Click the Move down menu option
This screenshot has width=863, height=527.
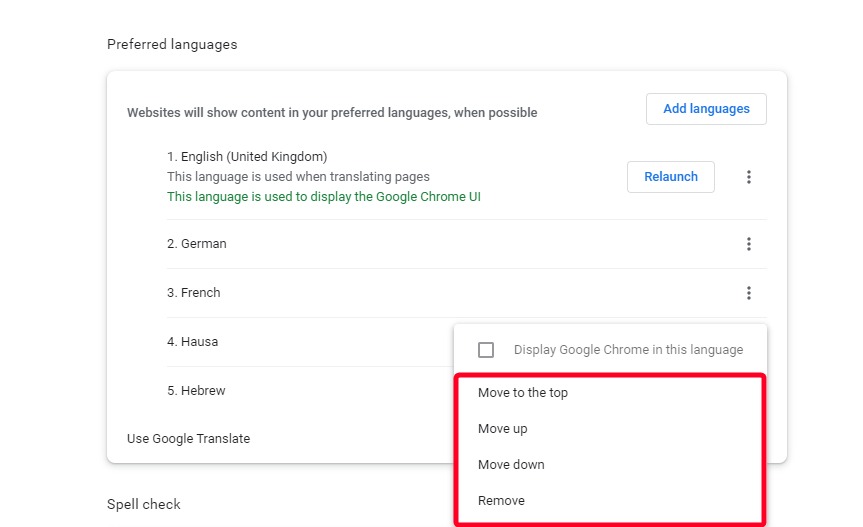pyautogui.click(x=511, y=465)
